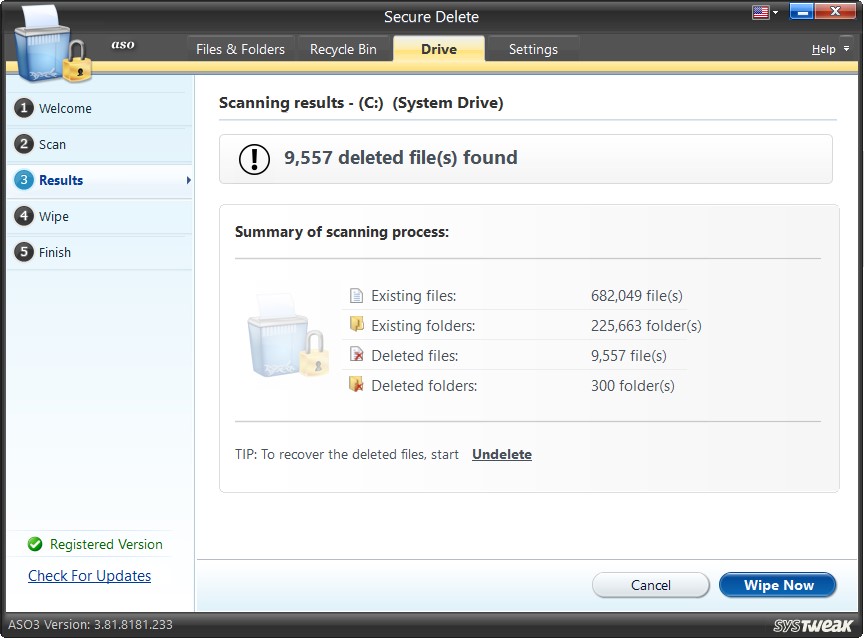Click the green checkmark beside Registered Version
Image resolution: width=864 pixels, height=639 pixels.
point(35,545)
